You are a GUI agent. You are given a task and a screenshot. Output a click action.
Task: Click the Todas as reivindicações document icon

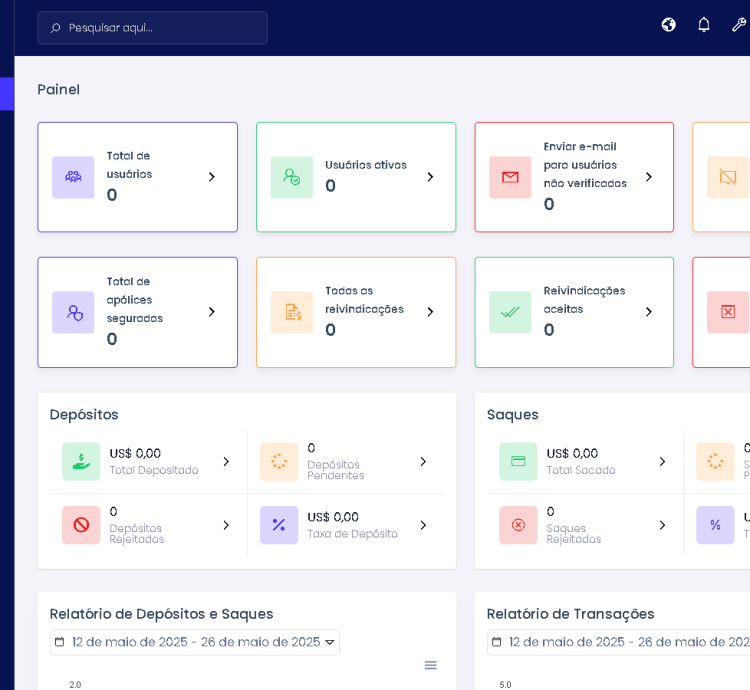click(291, 312)
